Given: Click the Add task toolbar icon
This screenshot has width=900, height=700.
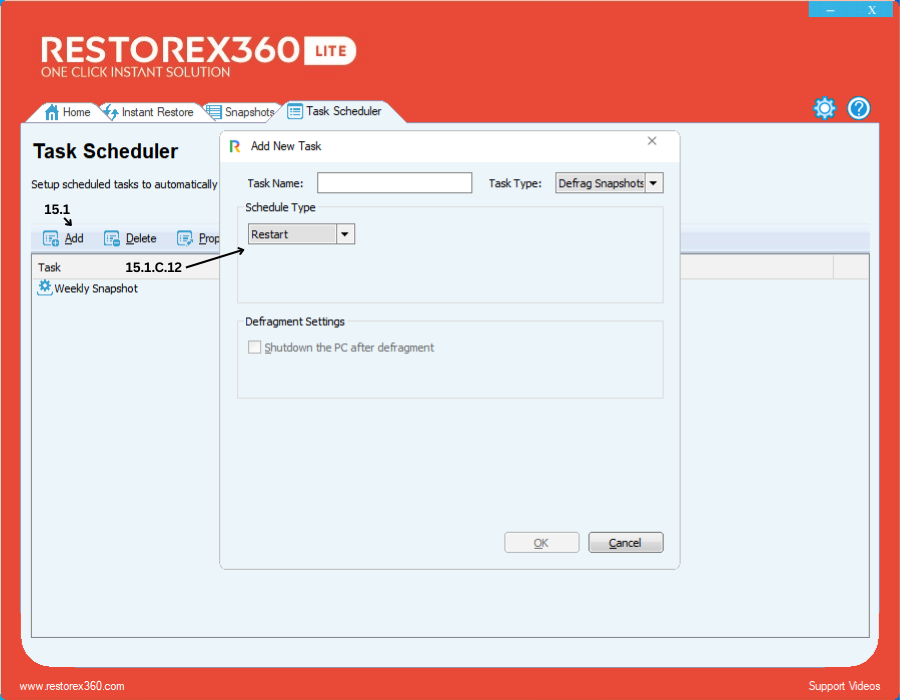Looking at the screenshot, I should point(51,239).
